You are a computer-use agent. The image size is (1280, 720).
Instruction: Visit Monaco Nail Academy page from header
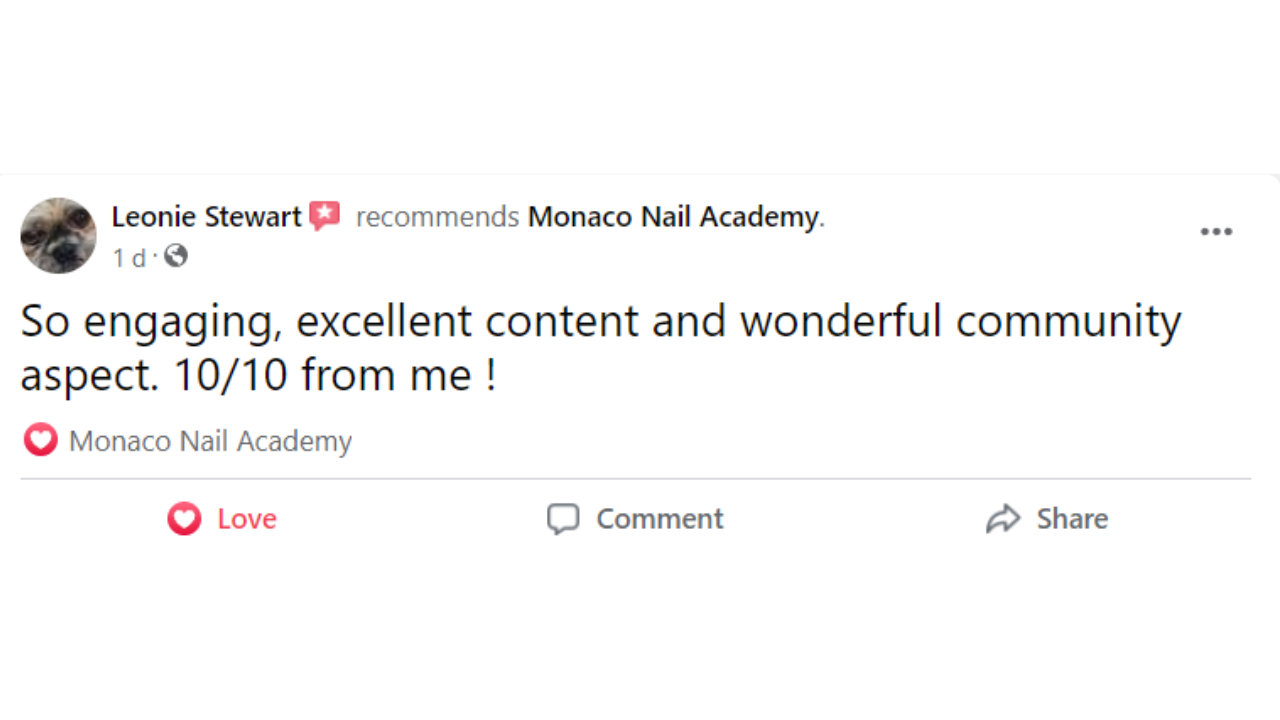pyautogui.click(x=673, y=217)
